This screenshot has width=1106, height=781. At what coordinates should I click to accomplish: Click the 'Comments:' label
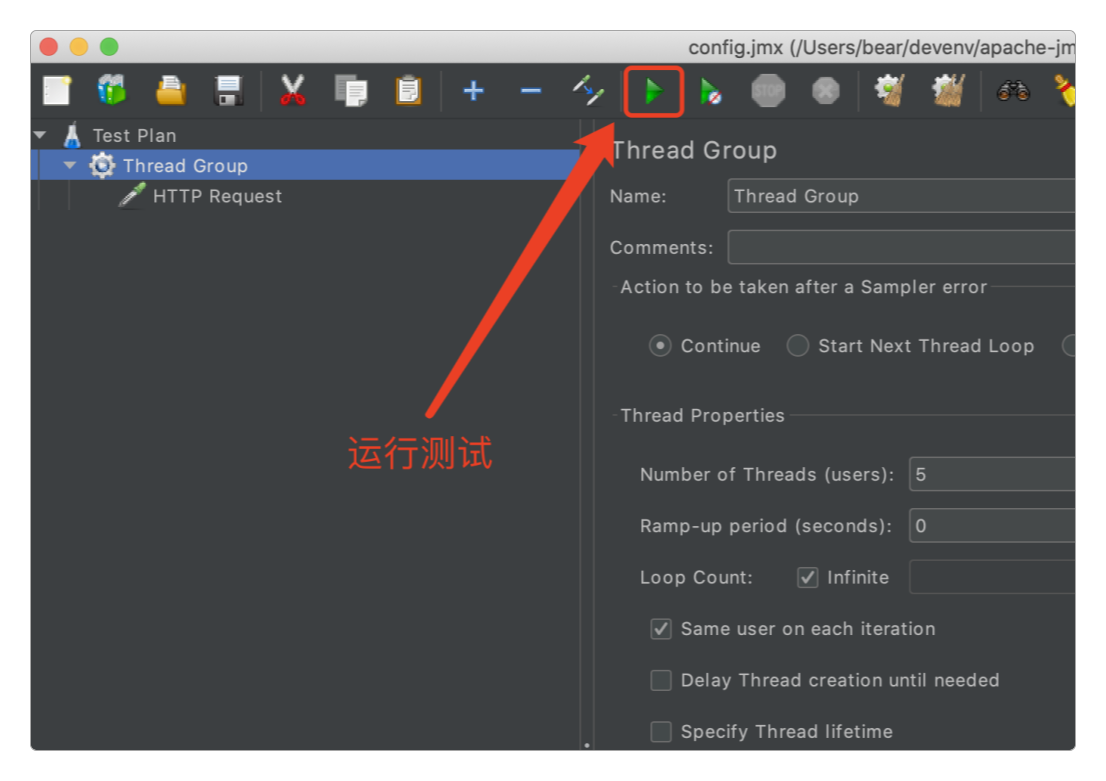pos(662,248)
